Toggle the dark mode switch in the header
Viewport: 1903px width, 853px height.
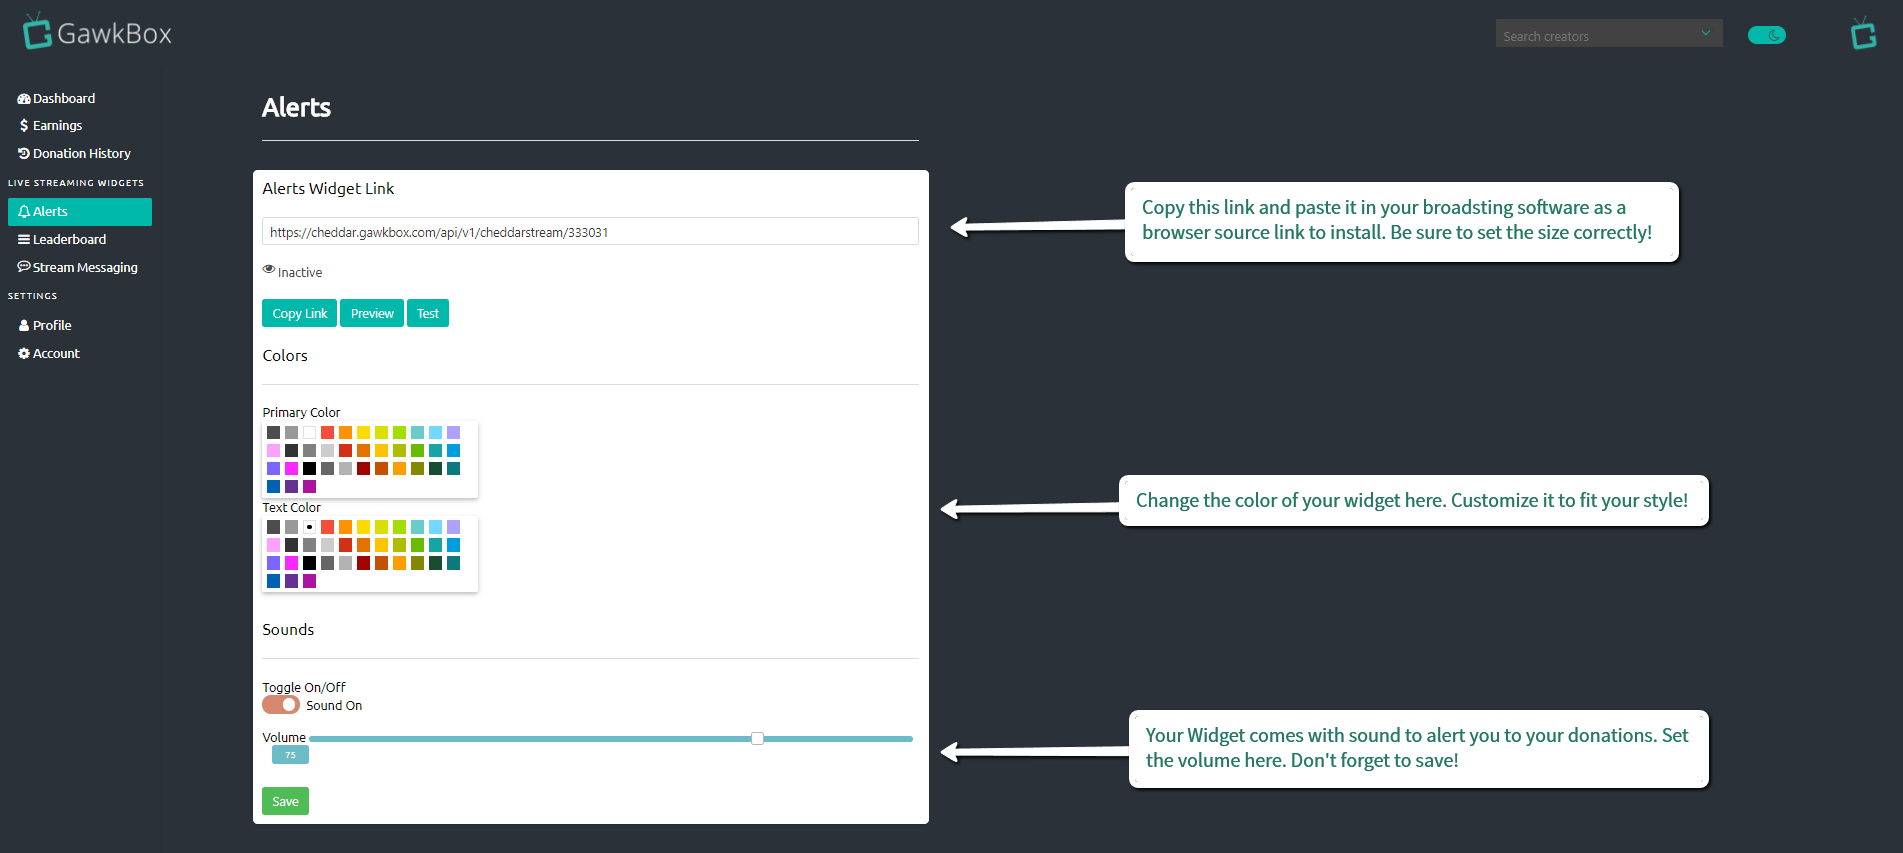tap(1767, 35)
